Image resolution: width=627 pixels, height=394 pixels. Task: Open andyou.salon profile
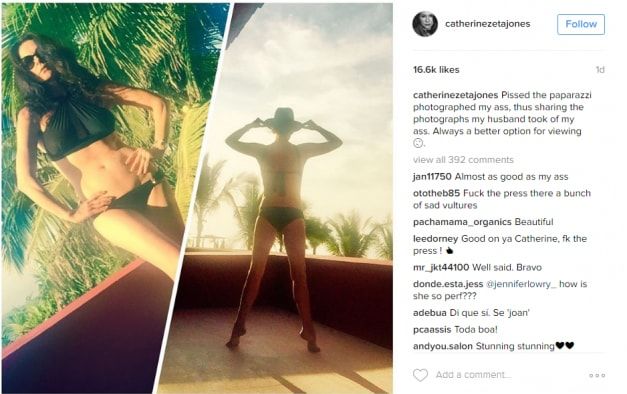(443, 346)
